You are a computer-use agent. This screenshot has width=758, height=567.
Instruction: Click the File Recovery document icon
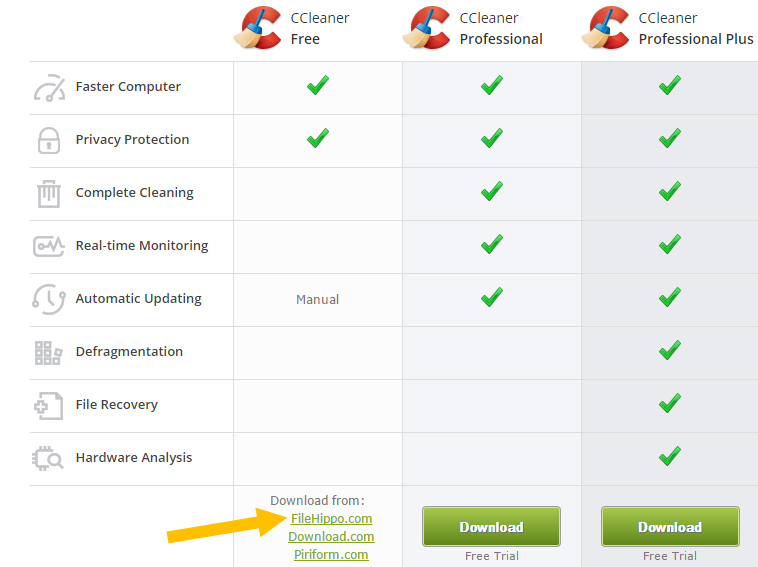pos(48,406)
